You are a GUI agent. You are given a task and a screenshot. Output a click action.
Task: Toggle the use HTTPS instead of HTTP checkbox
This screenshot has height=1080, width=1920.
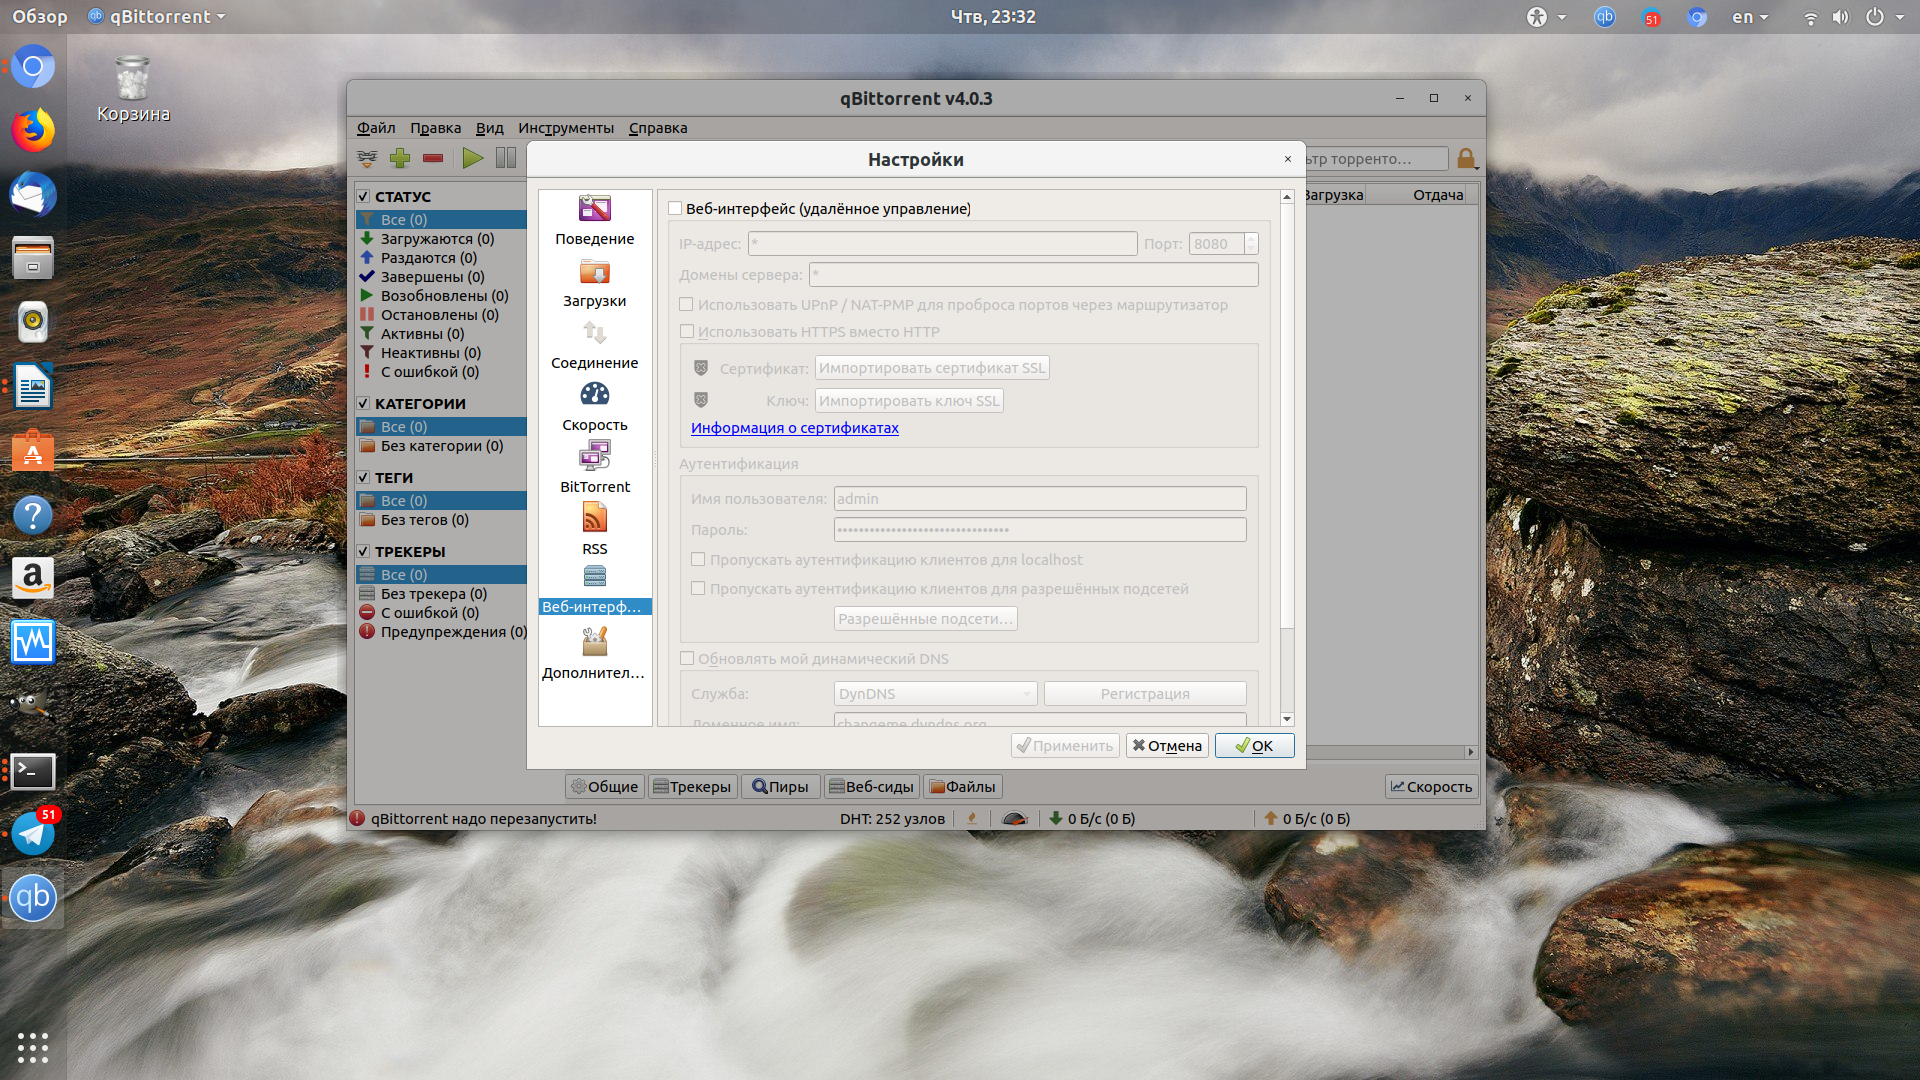[686, 332]
